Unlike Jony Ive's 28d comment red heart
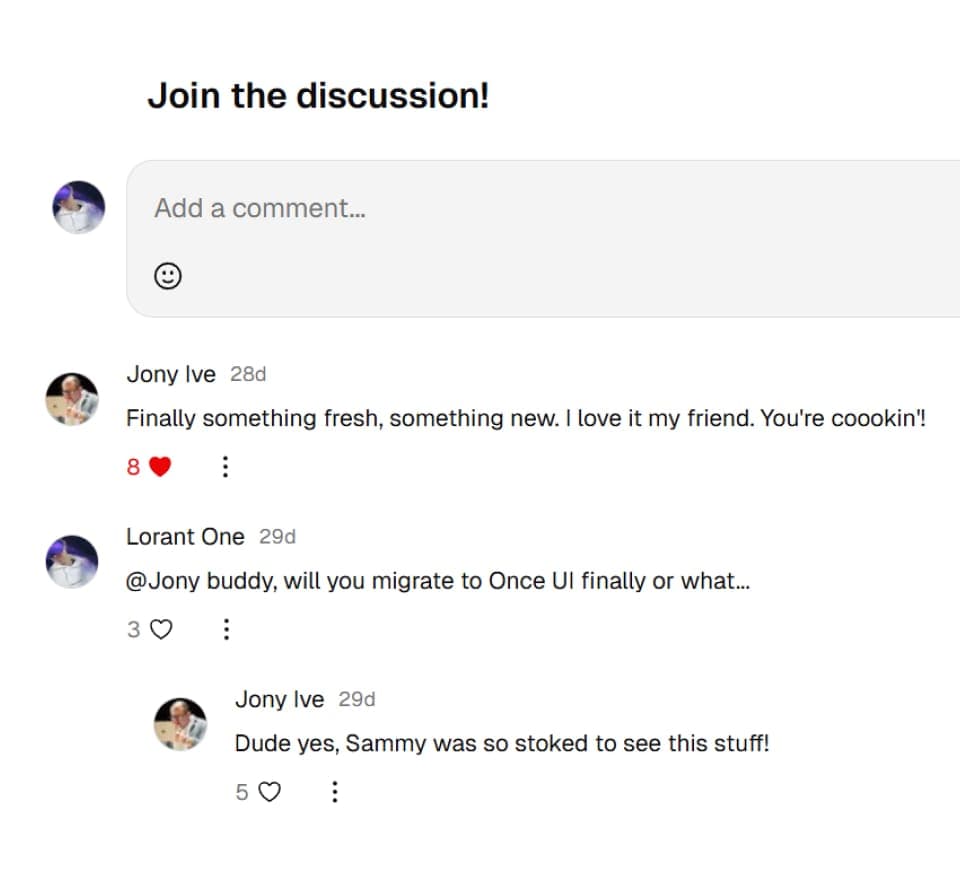The width and height of the screenshot is (960, 880). [160, 467]
